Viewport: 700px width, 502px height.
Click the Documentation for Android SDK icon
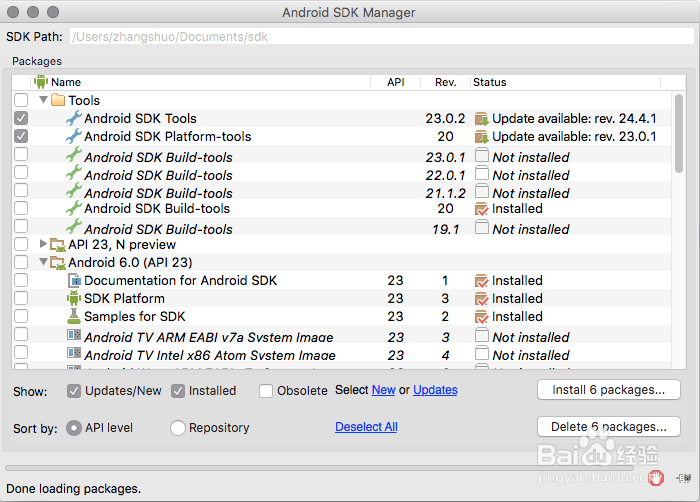tap(73, 281)
